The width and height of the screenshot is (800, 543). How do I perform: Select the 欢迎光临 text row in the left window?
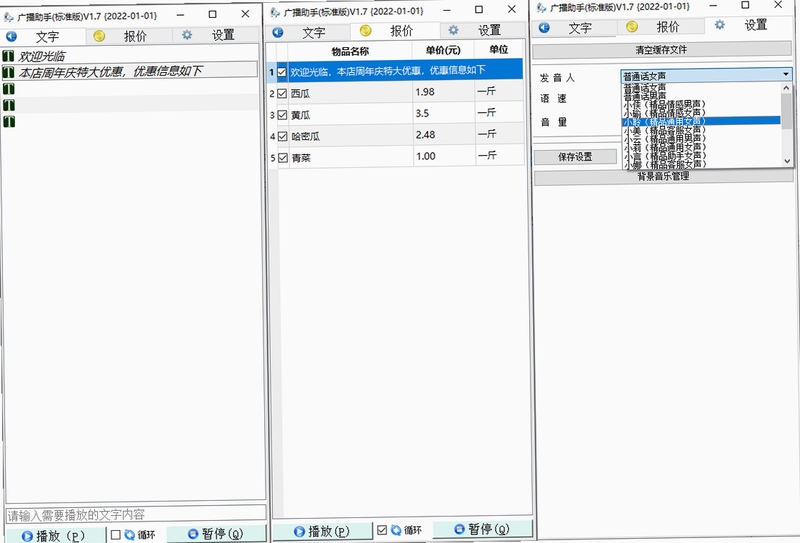pos(130,56)
